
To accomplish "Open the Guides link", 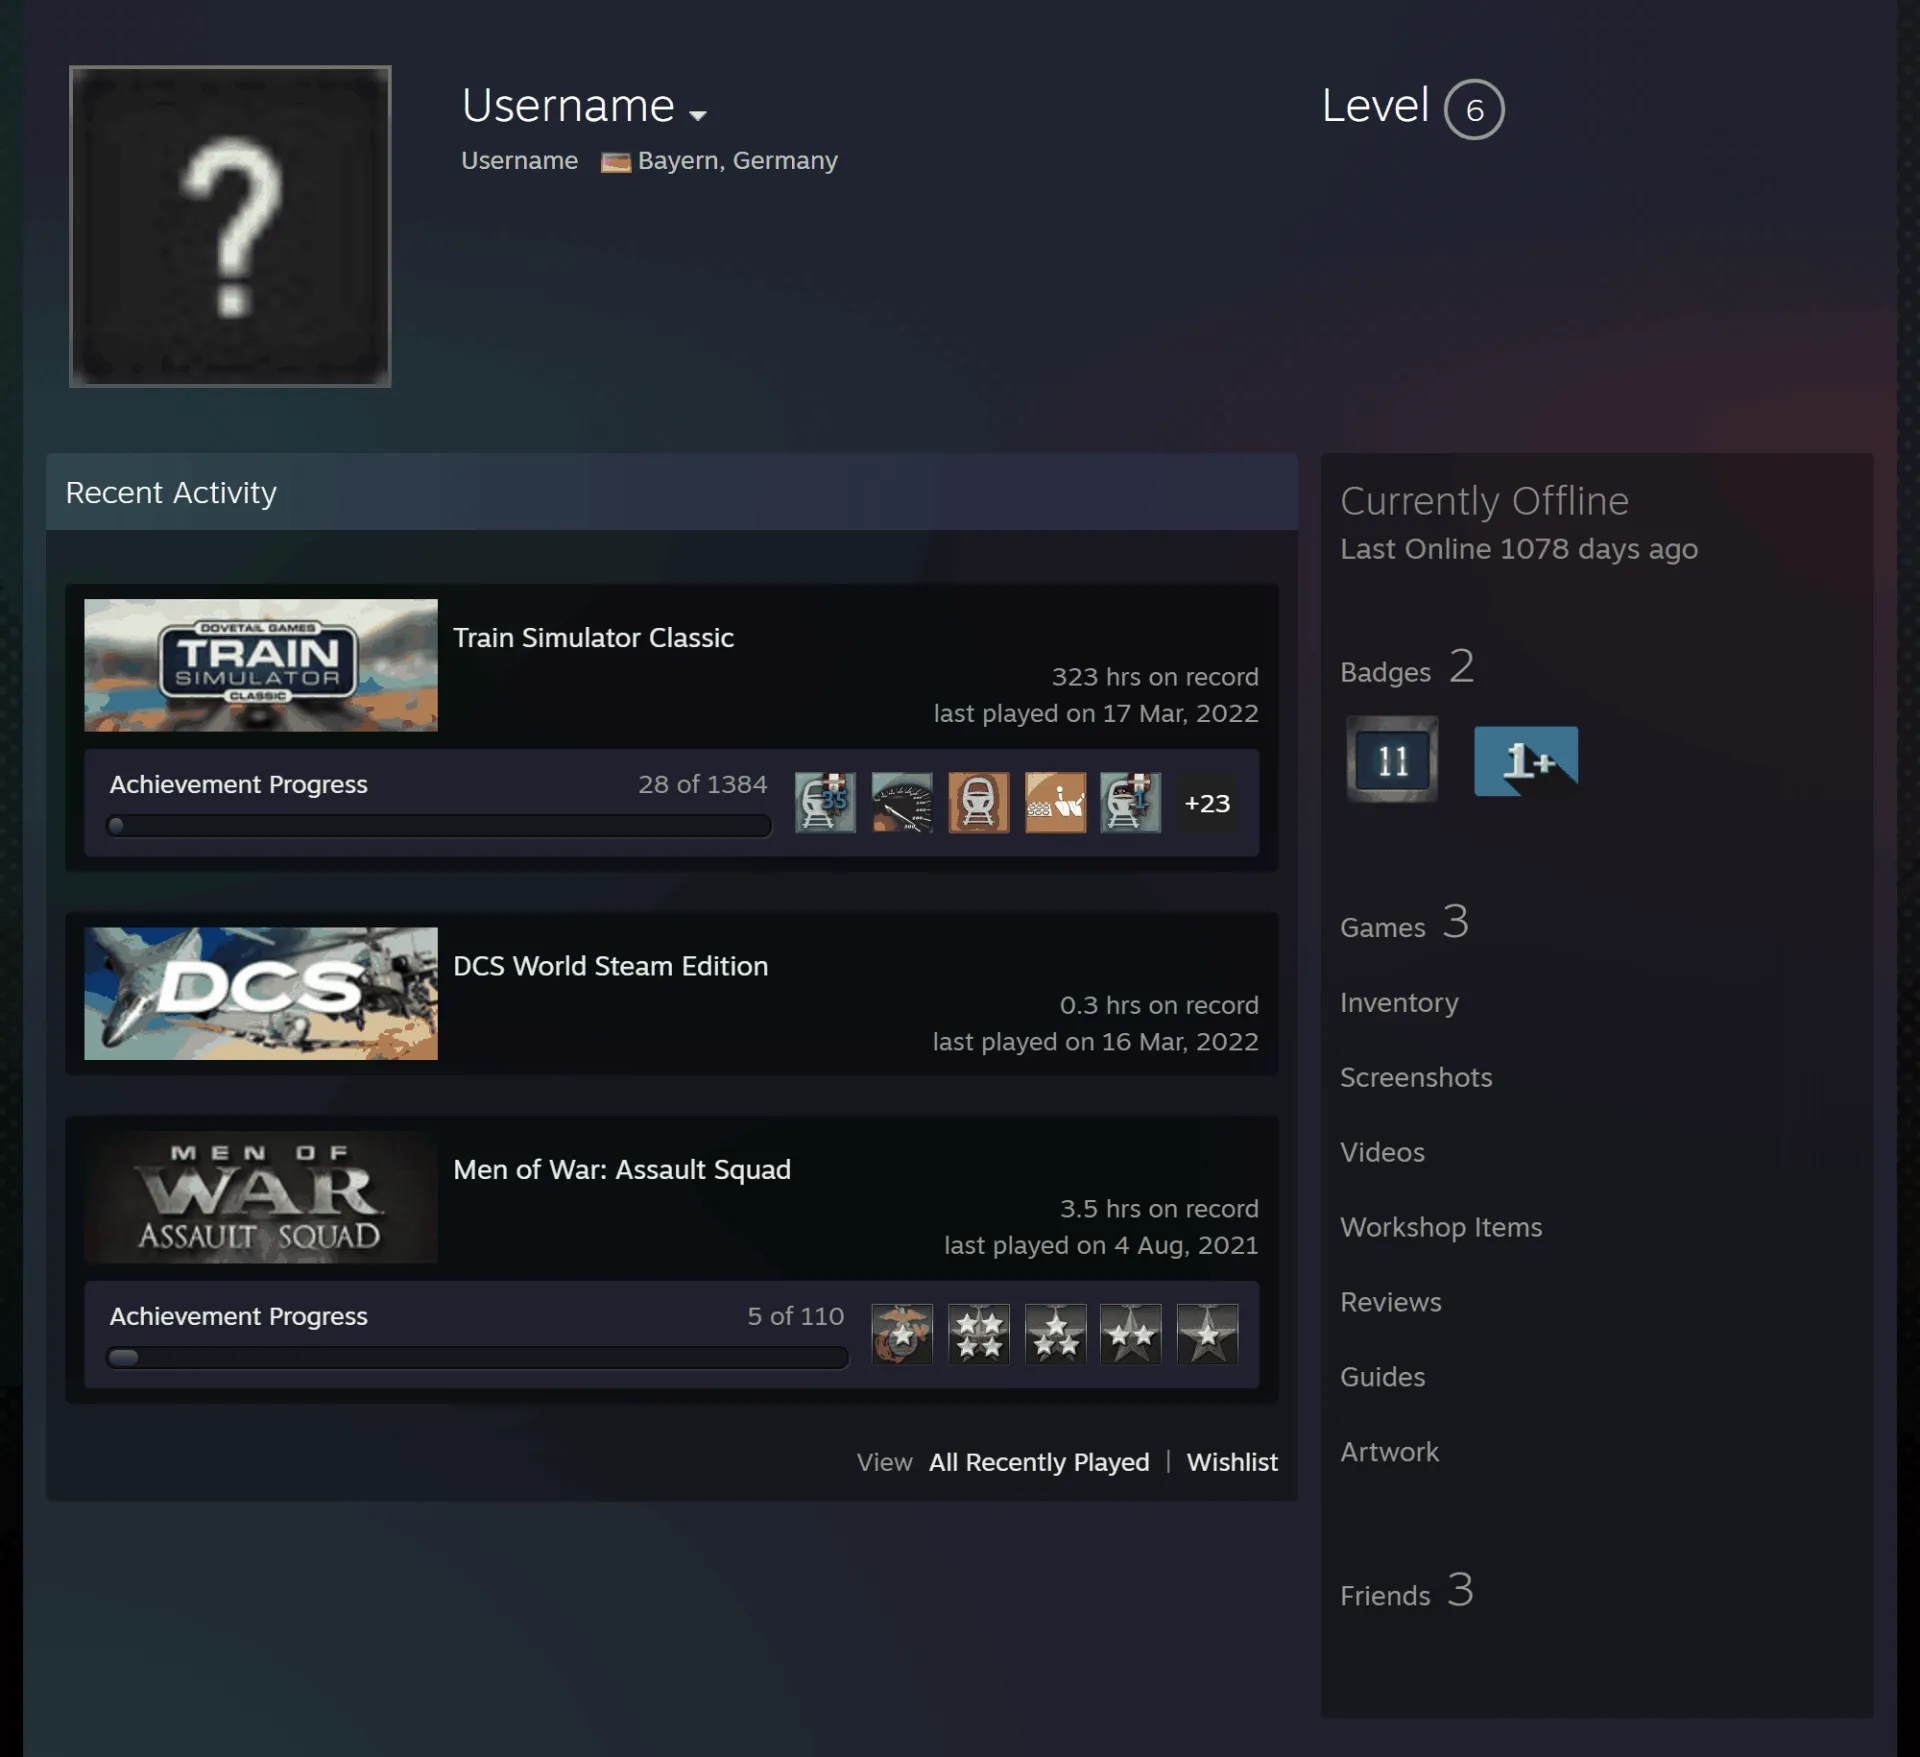I will (x=1382, y=1377).
